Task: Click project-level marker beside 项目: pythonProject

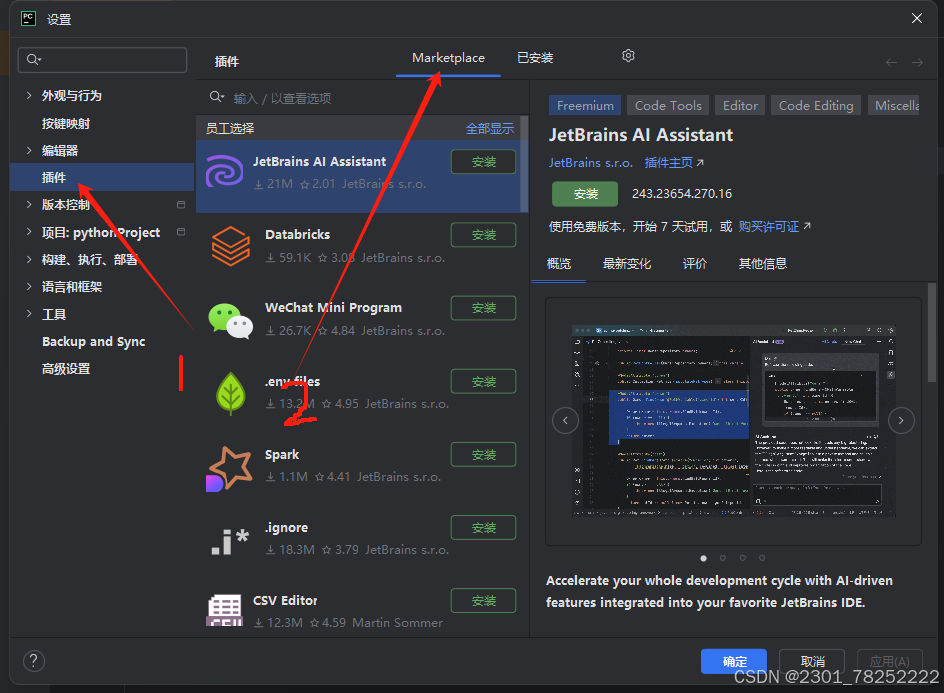Action: click(181, 232)
